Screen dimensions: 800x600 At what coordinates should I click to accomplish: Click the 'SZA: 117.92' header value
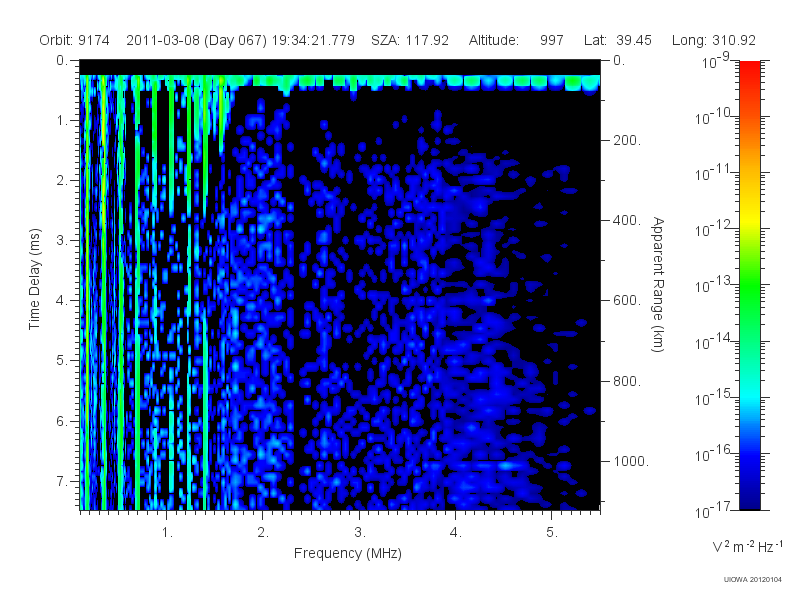[x=410, y=40]
